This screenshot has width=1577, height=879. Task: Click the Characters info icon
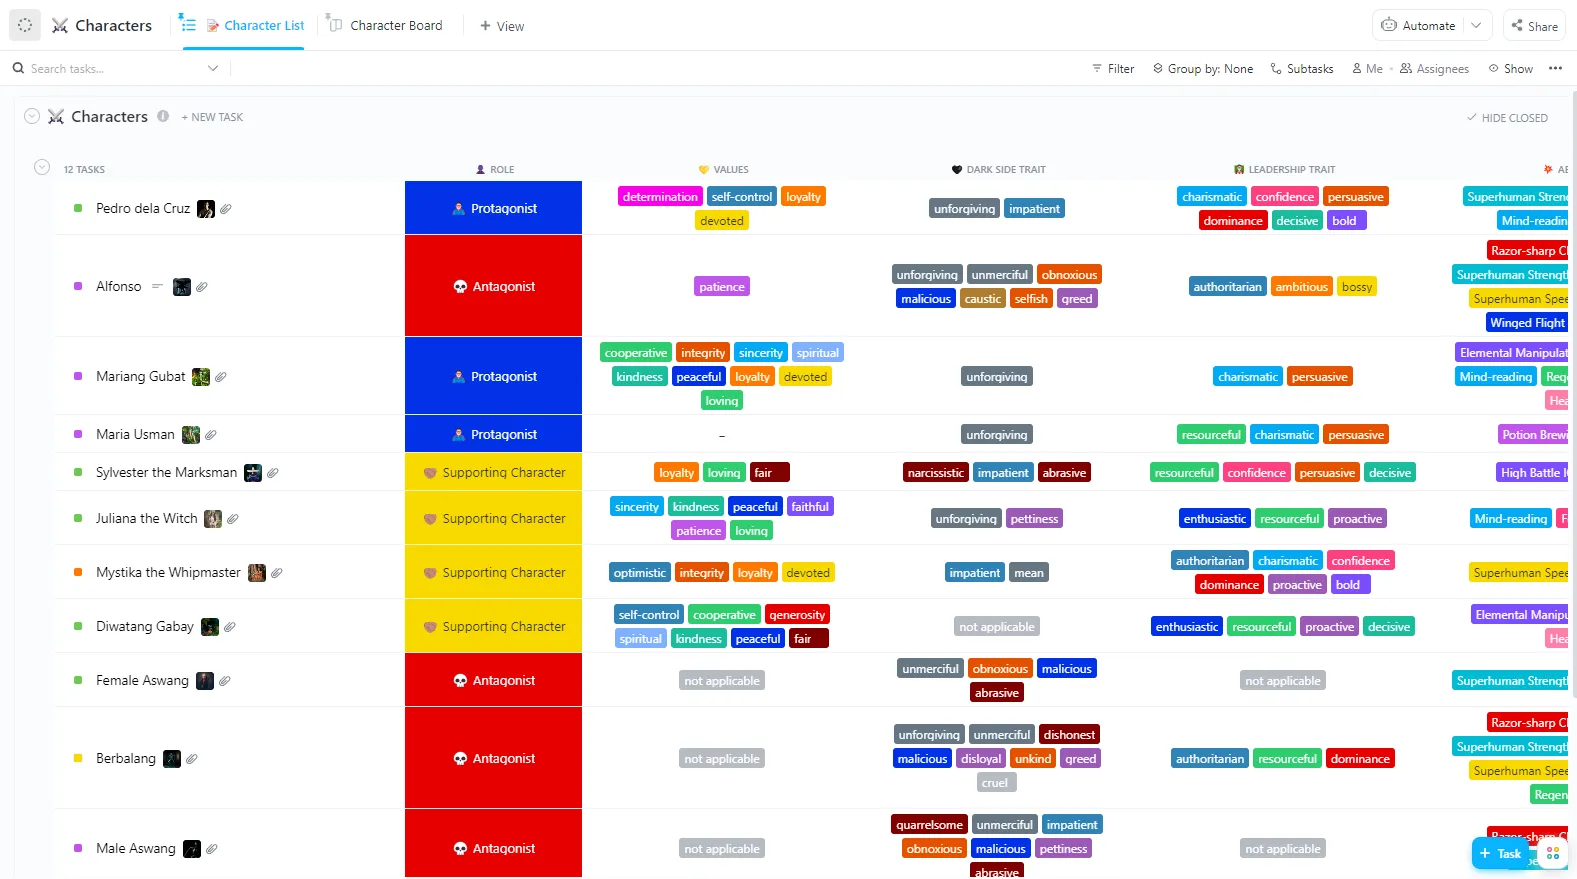coord(163,116)
